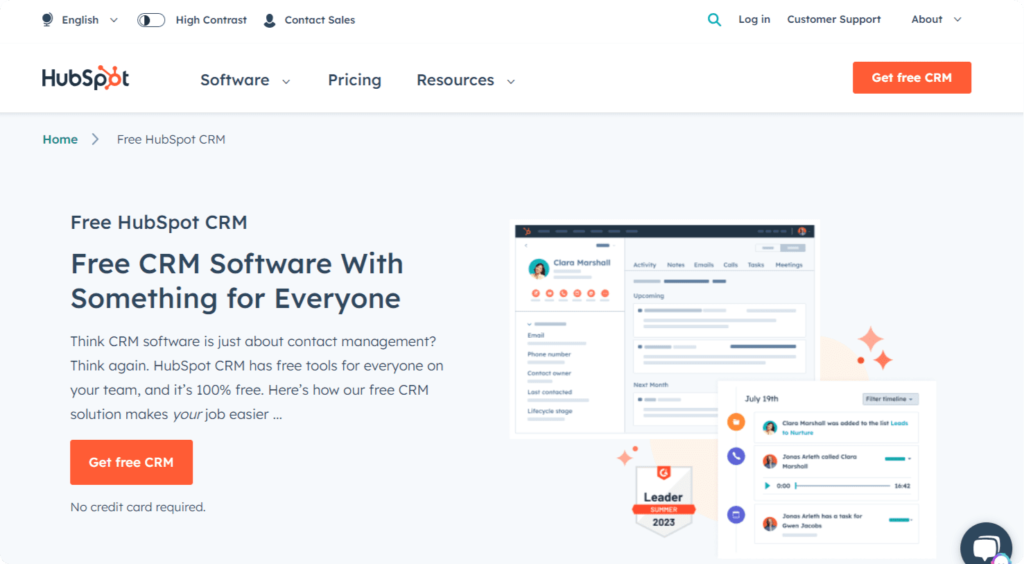Image resolution: width=1024 pixels, height=564 pixels.
Task: Click Get free CRM in header
Action: [x=912, y=78]
